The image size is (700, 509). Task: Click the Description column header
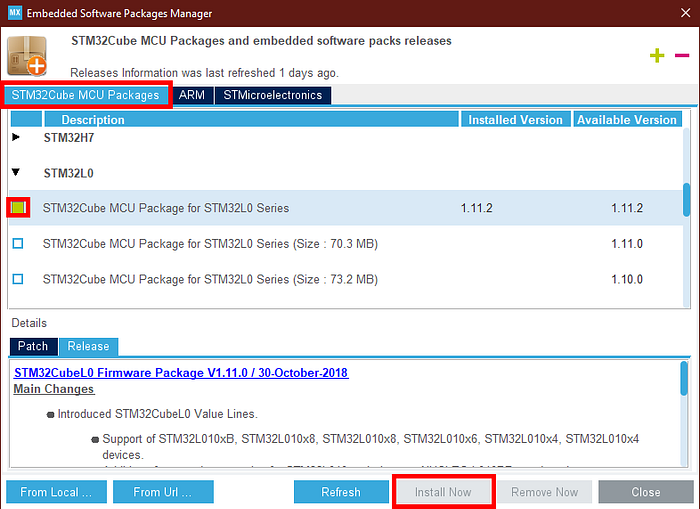coord(252,120)
